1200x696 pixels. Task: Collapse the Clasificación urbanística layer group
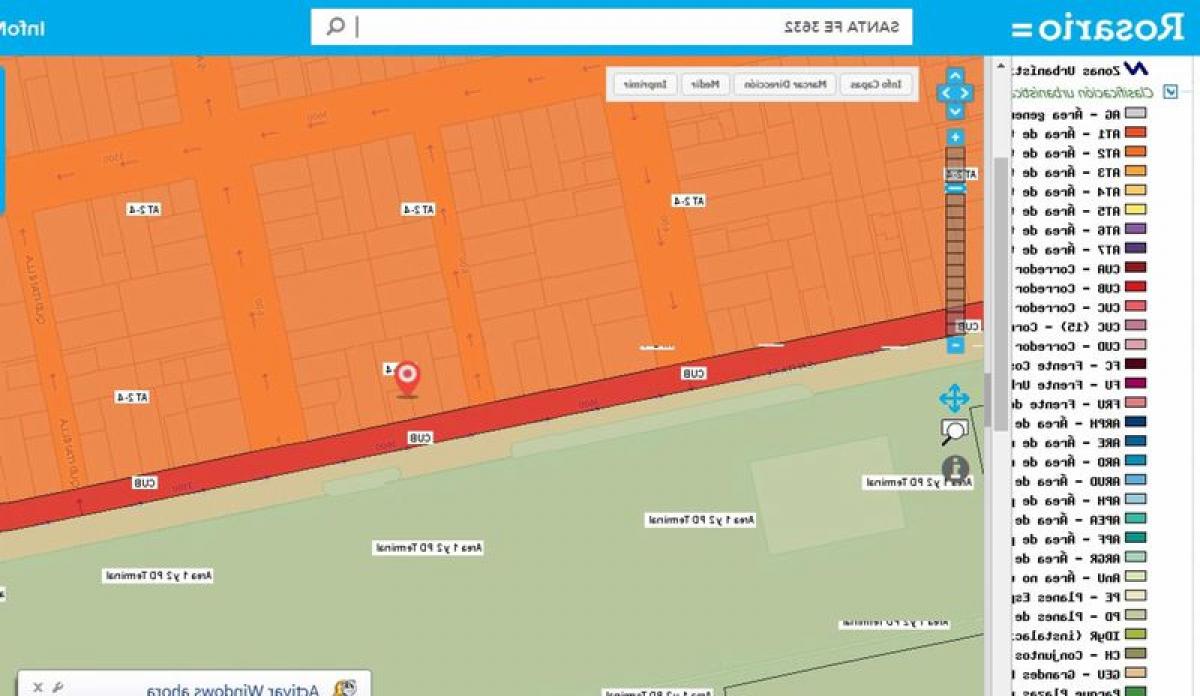click(1171, 92)
